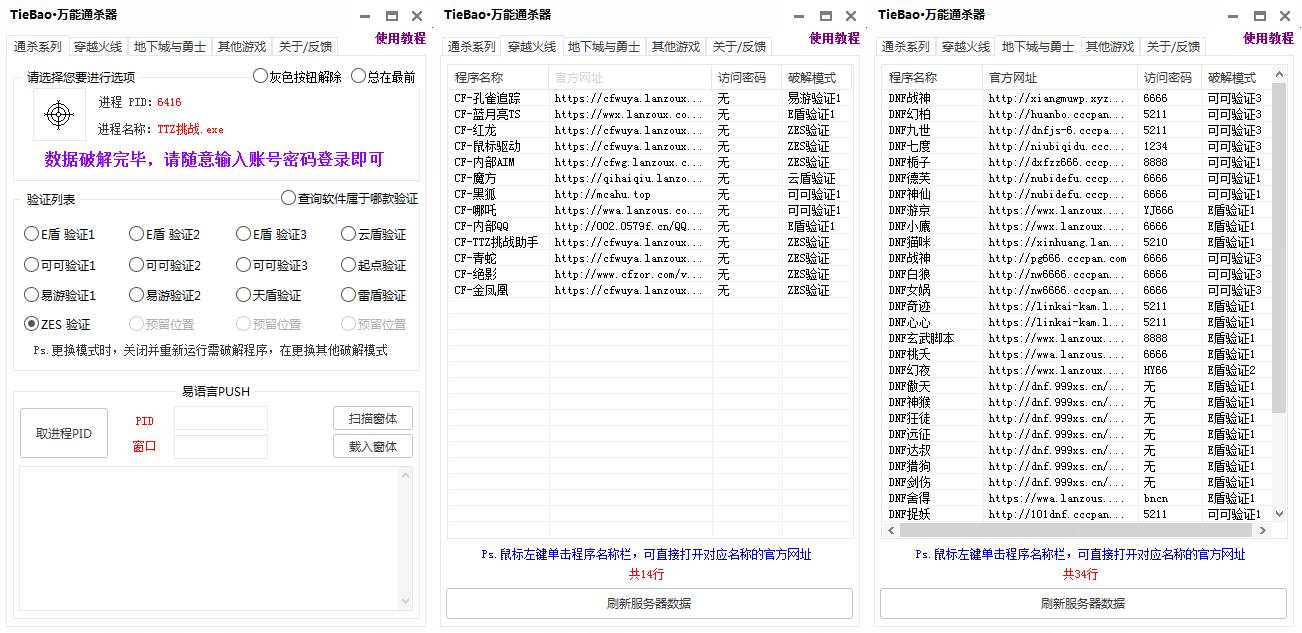The height and width of the screenshot is (633, 1302).
Task: Select 易游验证1 verification mode
Action: pos(31,294)
